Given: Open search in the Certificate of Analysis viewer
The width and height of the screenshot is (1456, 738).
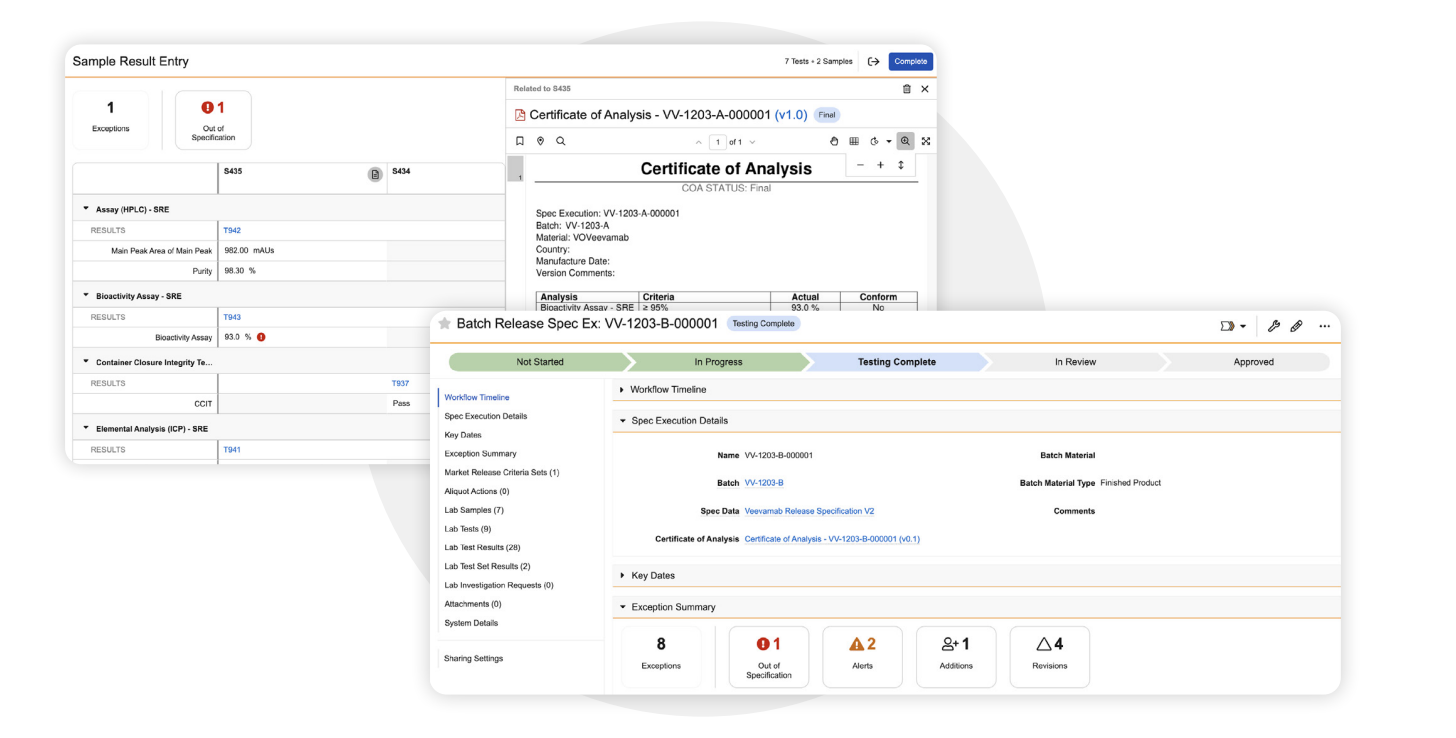Looking at the screenshot, I should [x=560, y=142].
